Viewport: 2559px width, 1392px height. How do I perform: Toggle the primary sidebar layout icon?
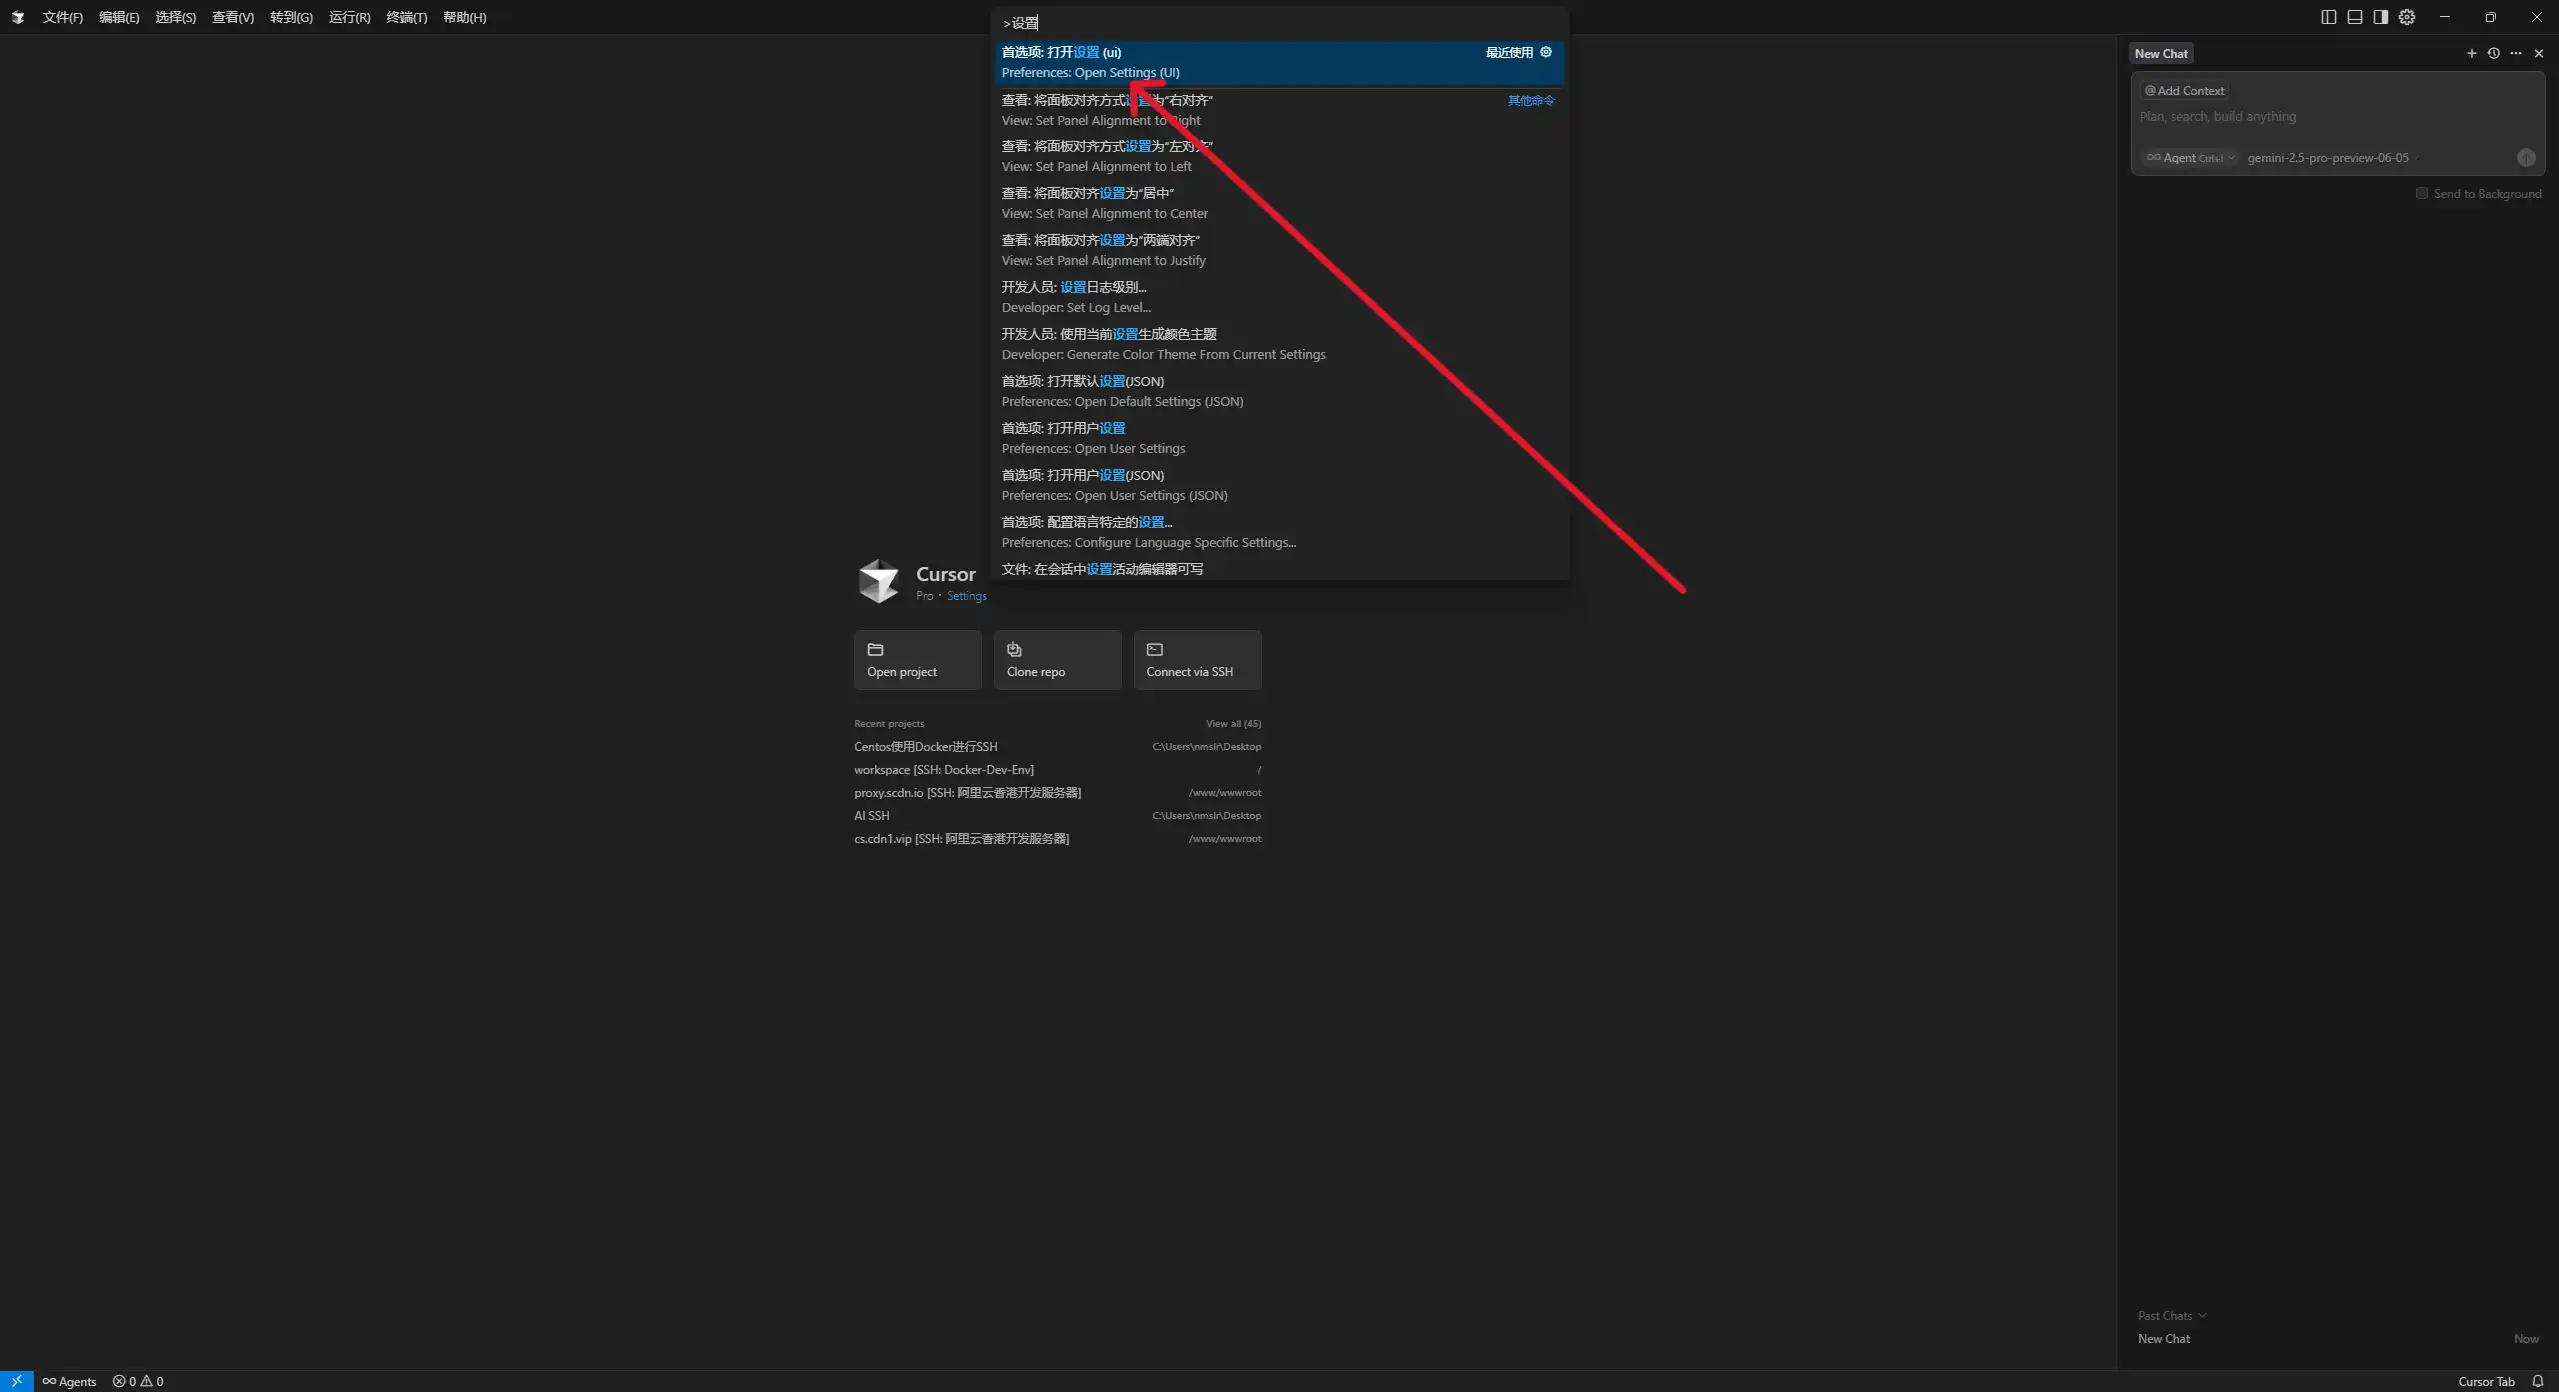(x=2328, y=17)
